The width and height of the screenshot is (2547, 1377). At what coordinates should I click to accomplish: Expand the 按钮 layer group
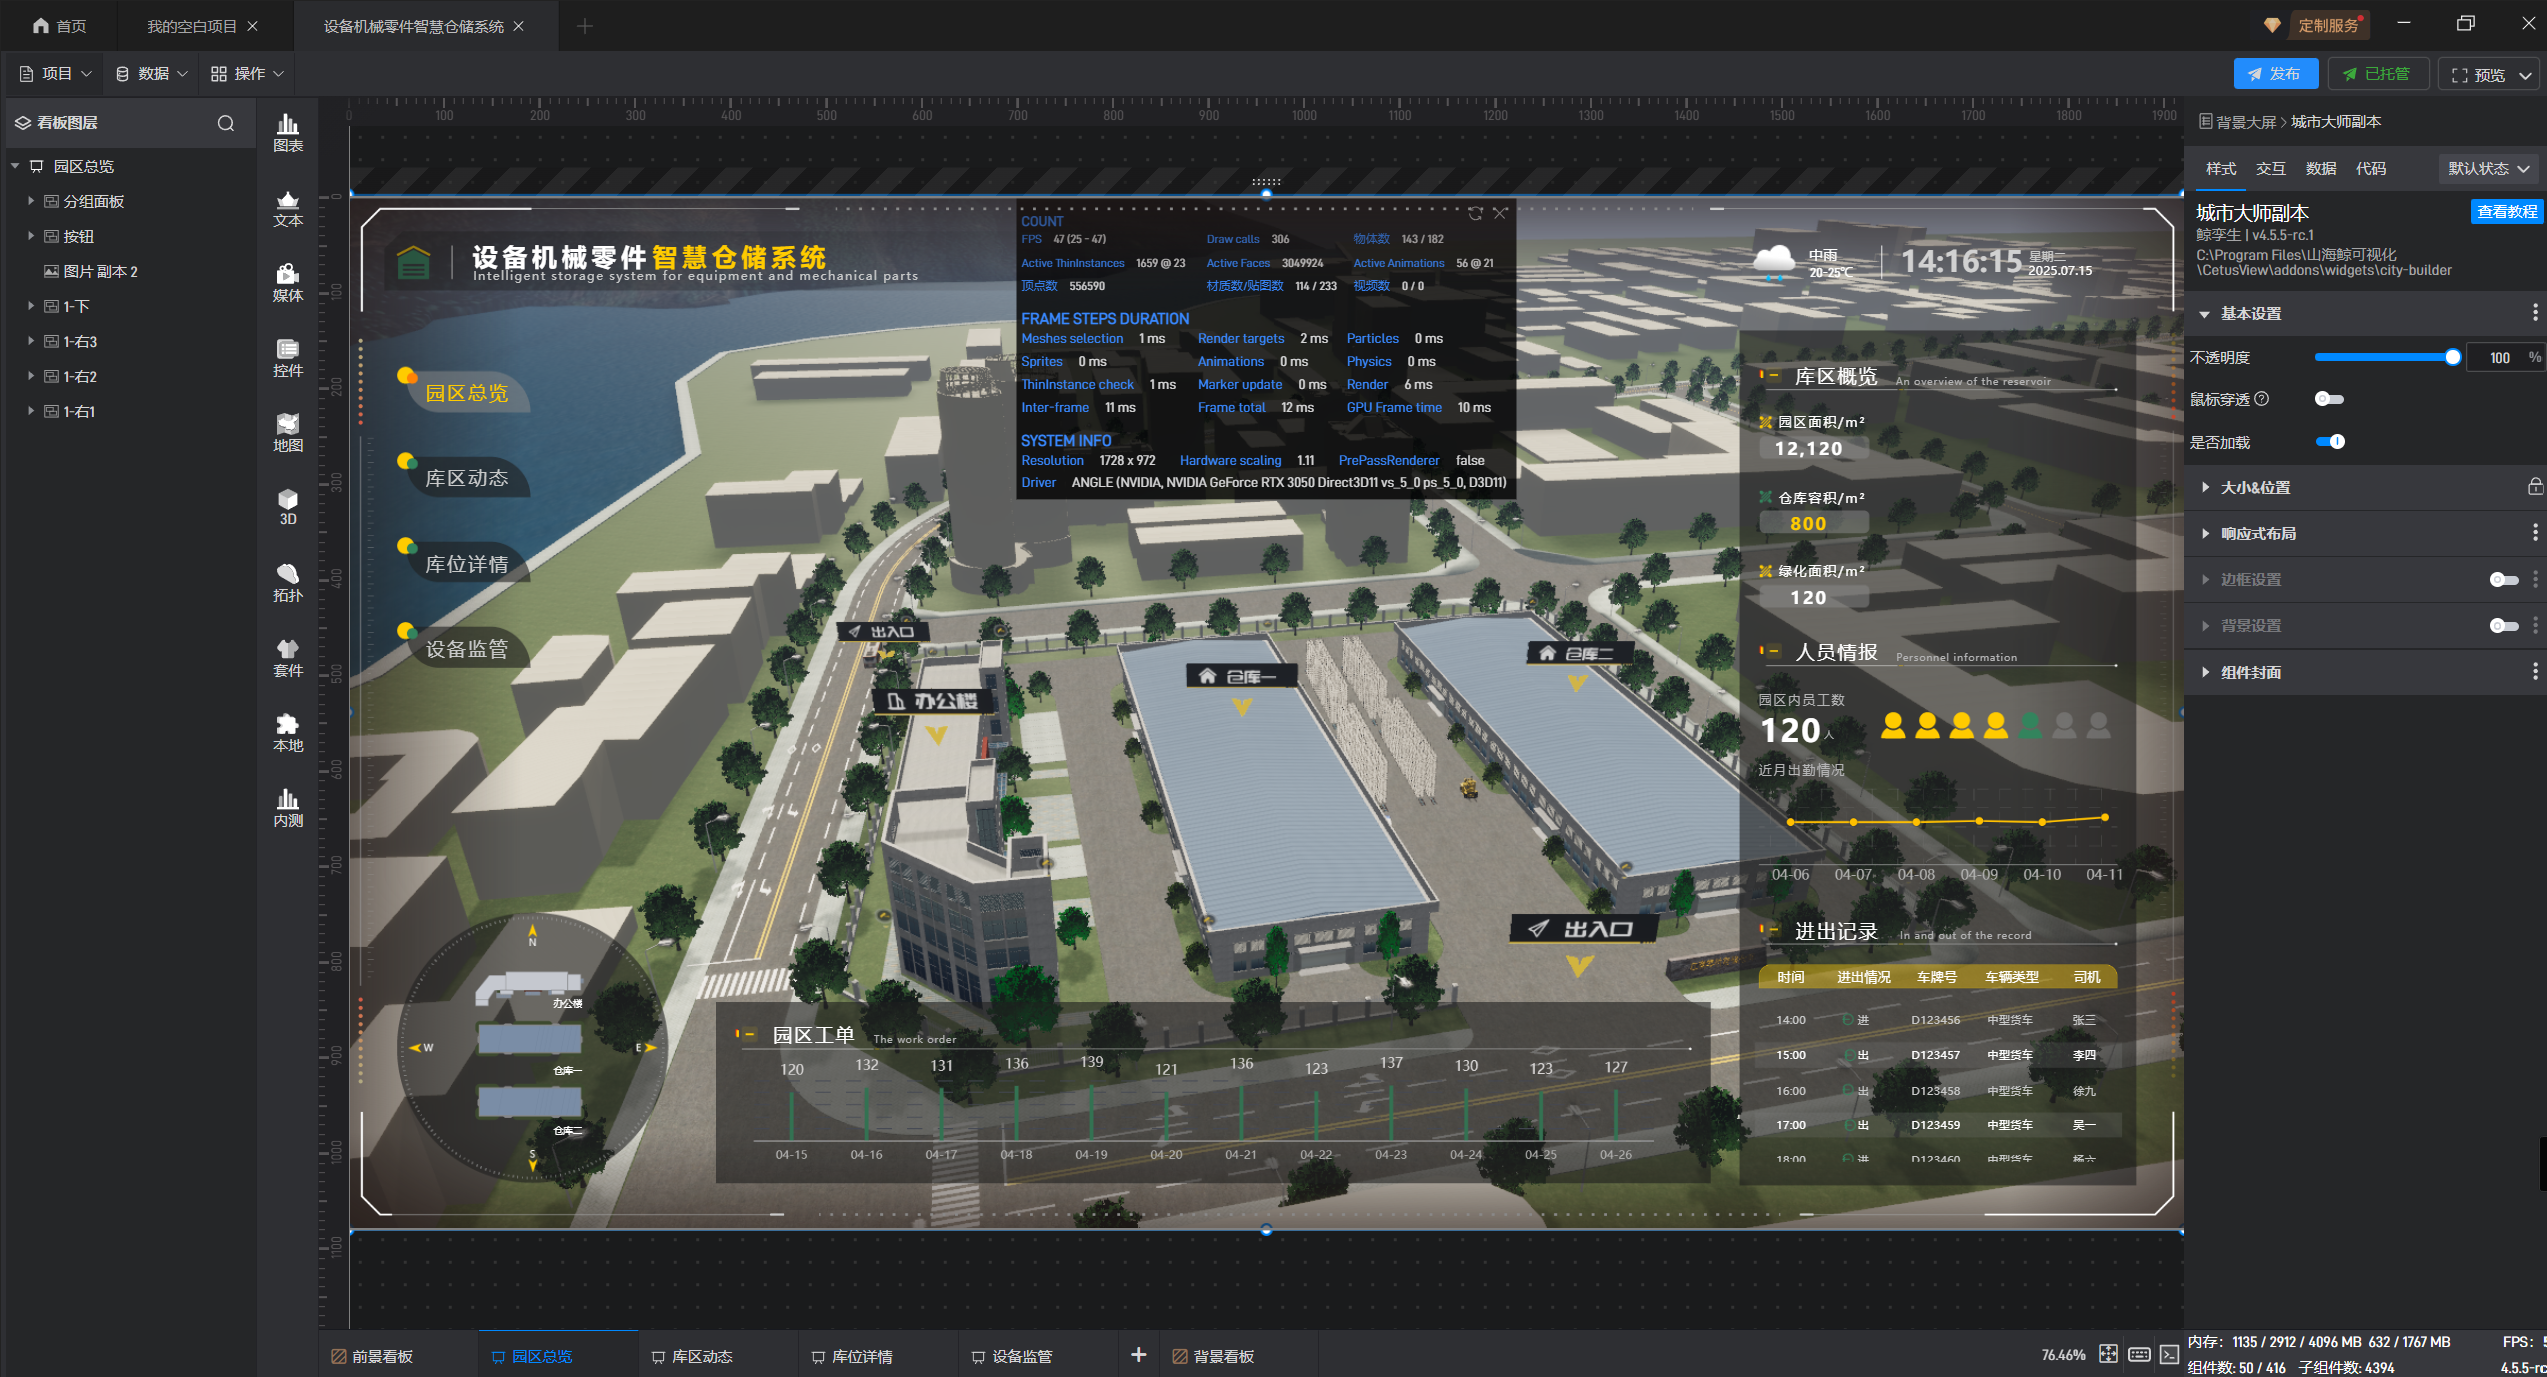pos(31,236)
